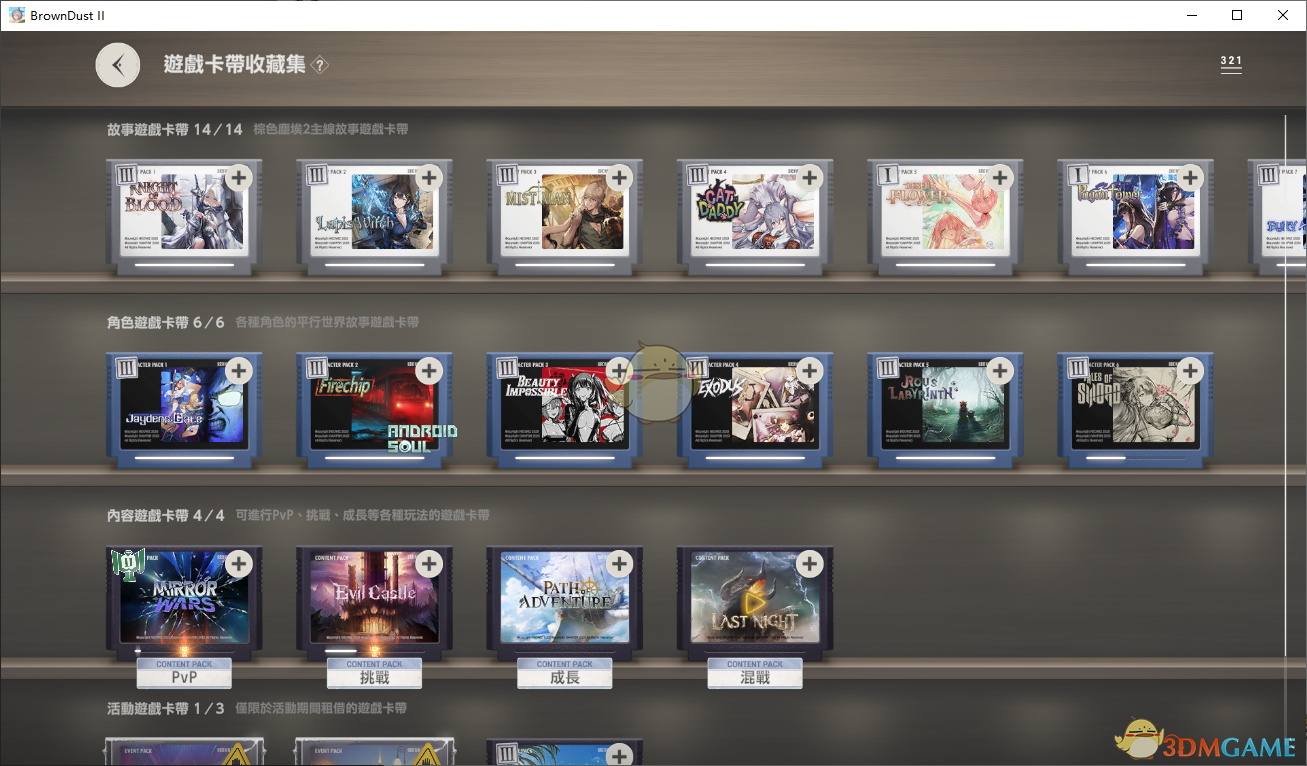The image size is (1307, 766).
Task: Click the III level badge on Knight of Blood
Action: [x=127, y=176]
